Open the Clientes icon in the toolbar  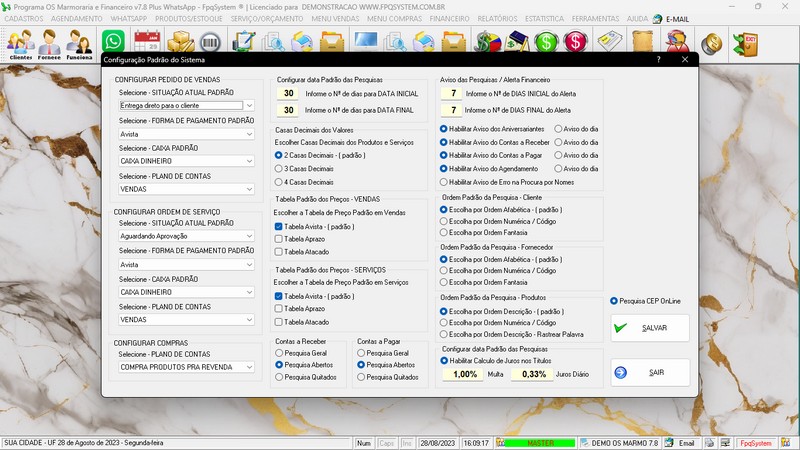(20, 44)
